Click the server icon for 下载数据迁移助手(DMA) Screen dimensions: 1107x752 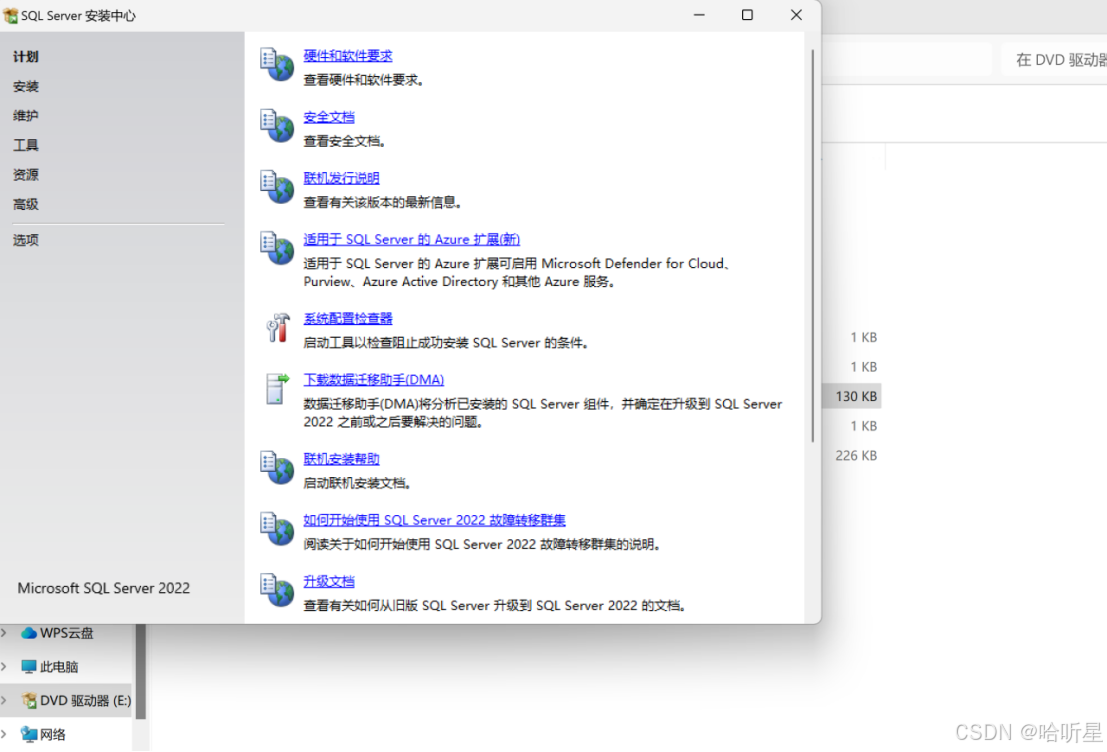coord(277,389)
